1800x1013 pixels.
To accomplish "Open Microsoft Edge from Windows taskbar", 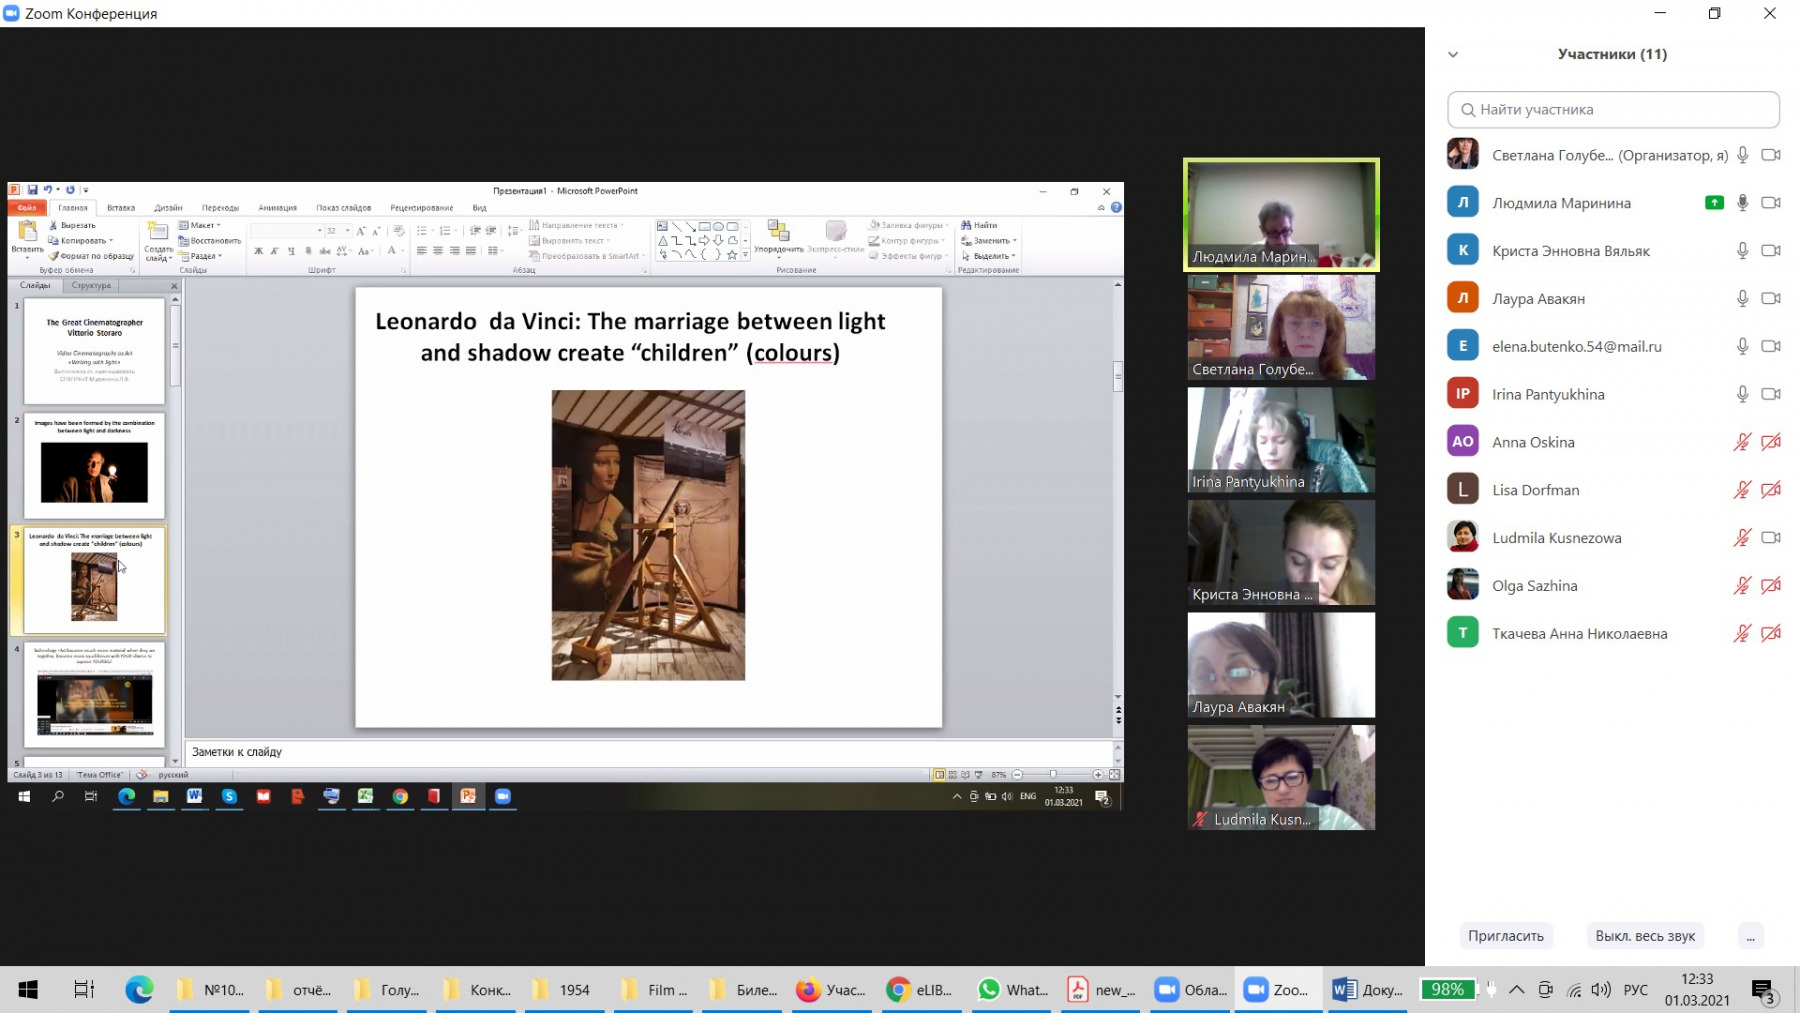I will (139, 990).
